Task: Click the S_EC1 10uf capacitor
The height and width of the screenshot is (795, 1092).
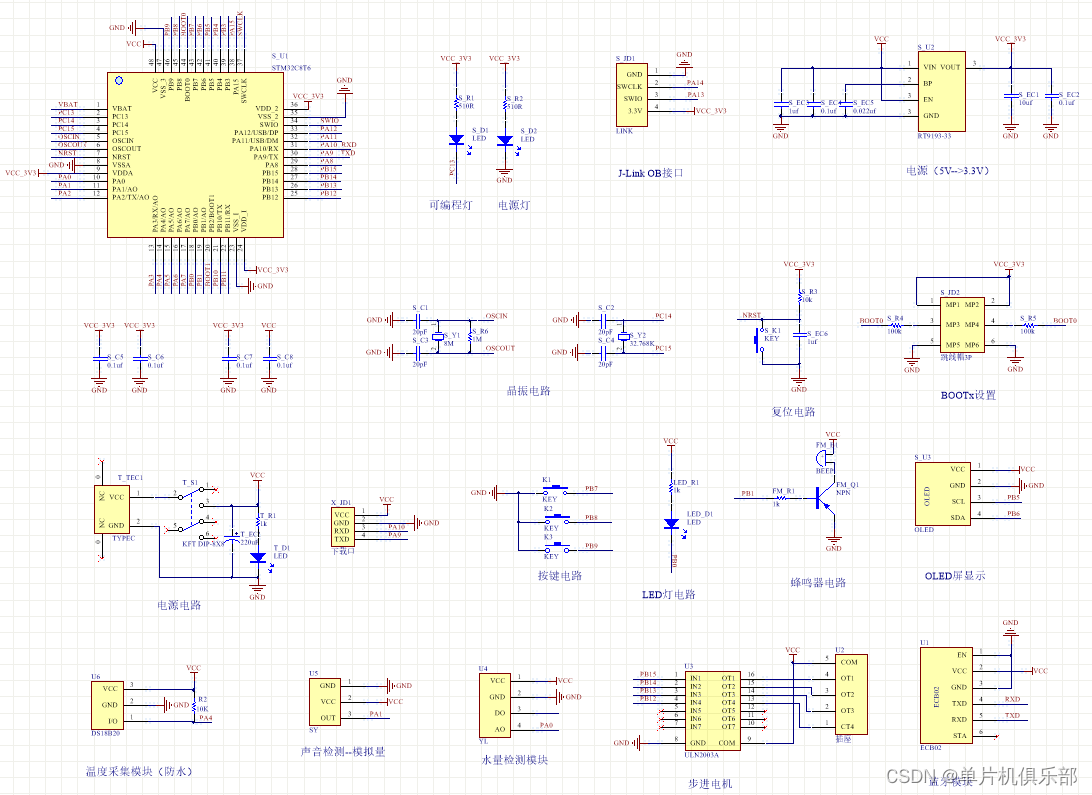Action: 1011,95
